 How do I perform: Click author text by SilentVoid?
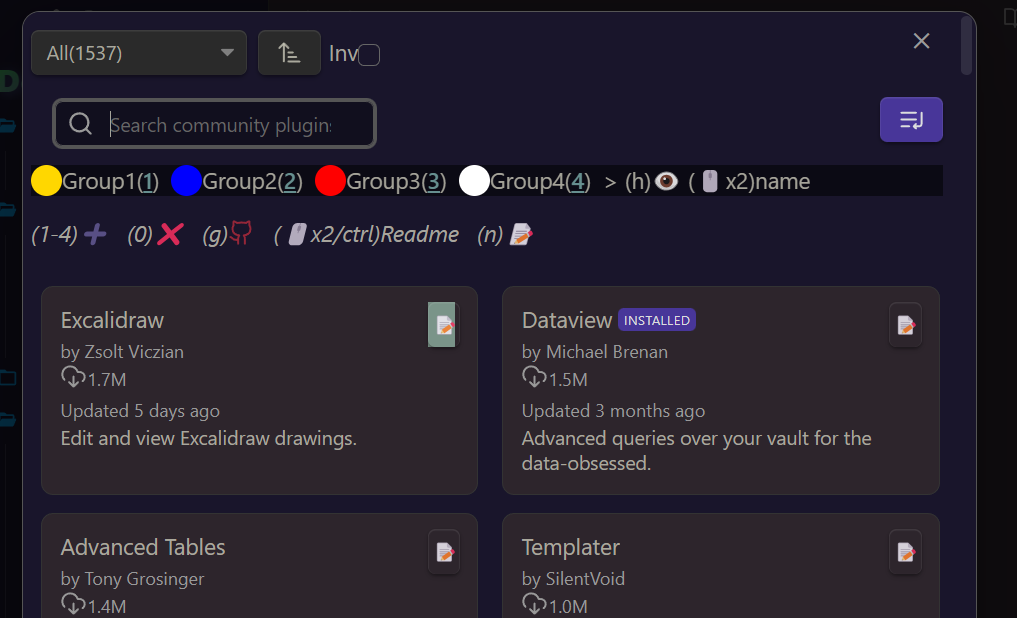(573, 578)
